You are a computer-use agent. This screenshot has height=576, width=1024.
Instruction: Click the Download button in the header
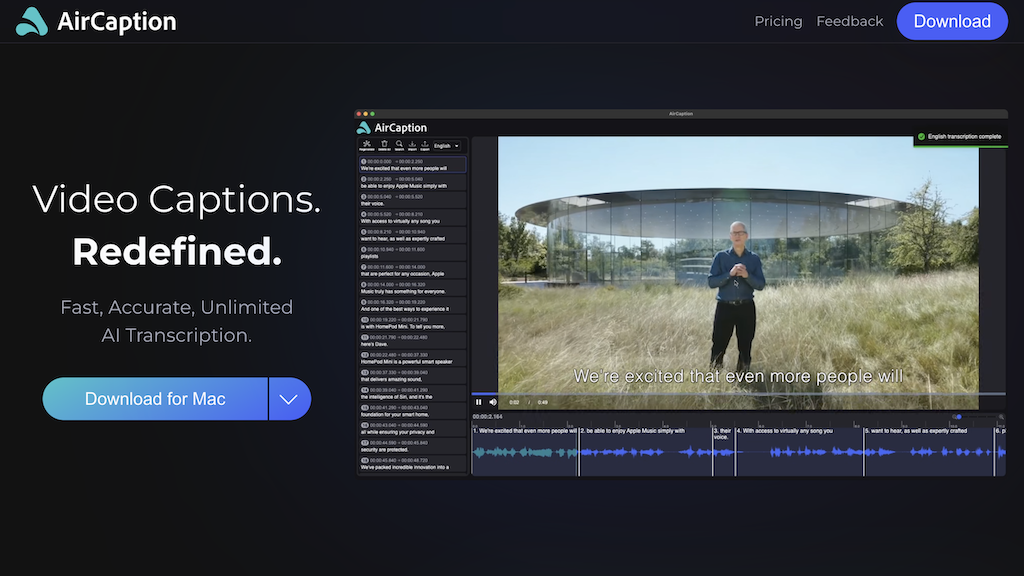coord(951,20)
